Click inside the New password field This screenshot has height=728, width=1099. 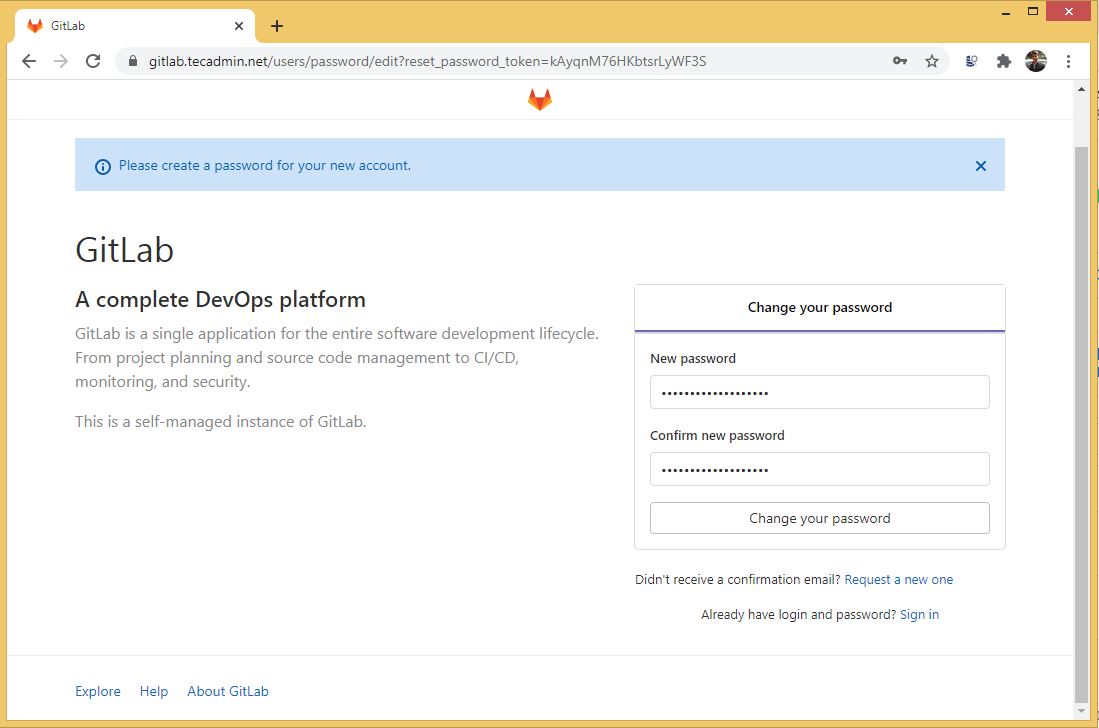[x=819, y=392]
